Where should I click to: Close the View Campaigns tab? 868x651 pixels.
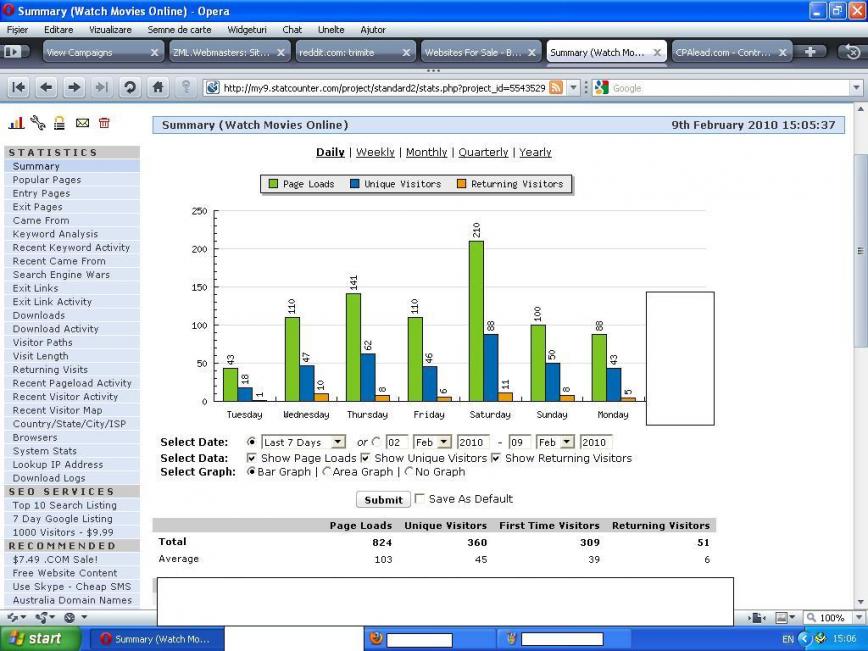coord(154,53)
